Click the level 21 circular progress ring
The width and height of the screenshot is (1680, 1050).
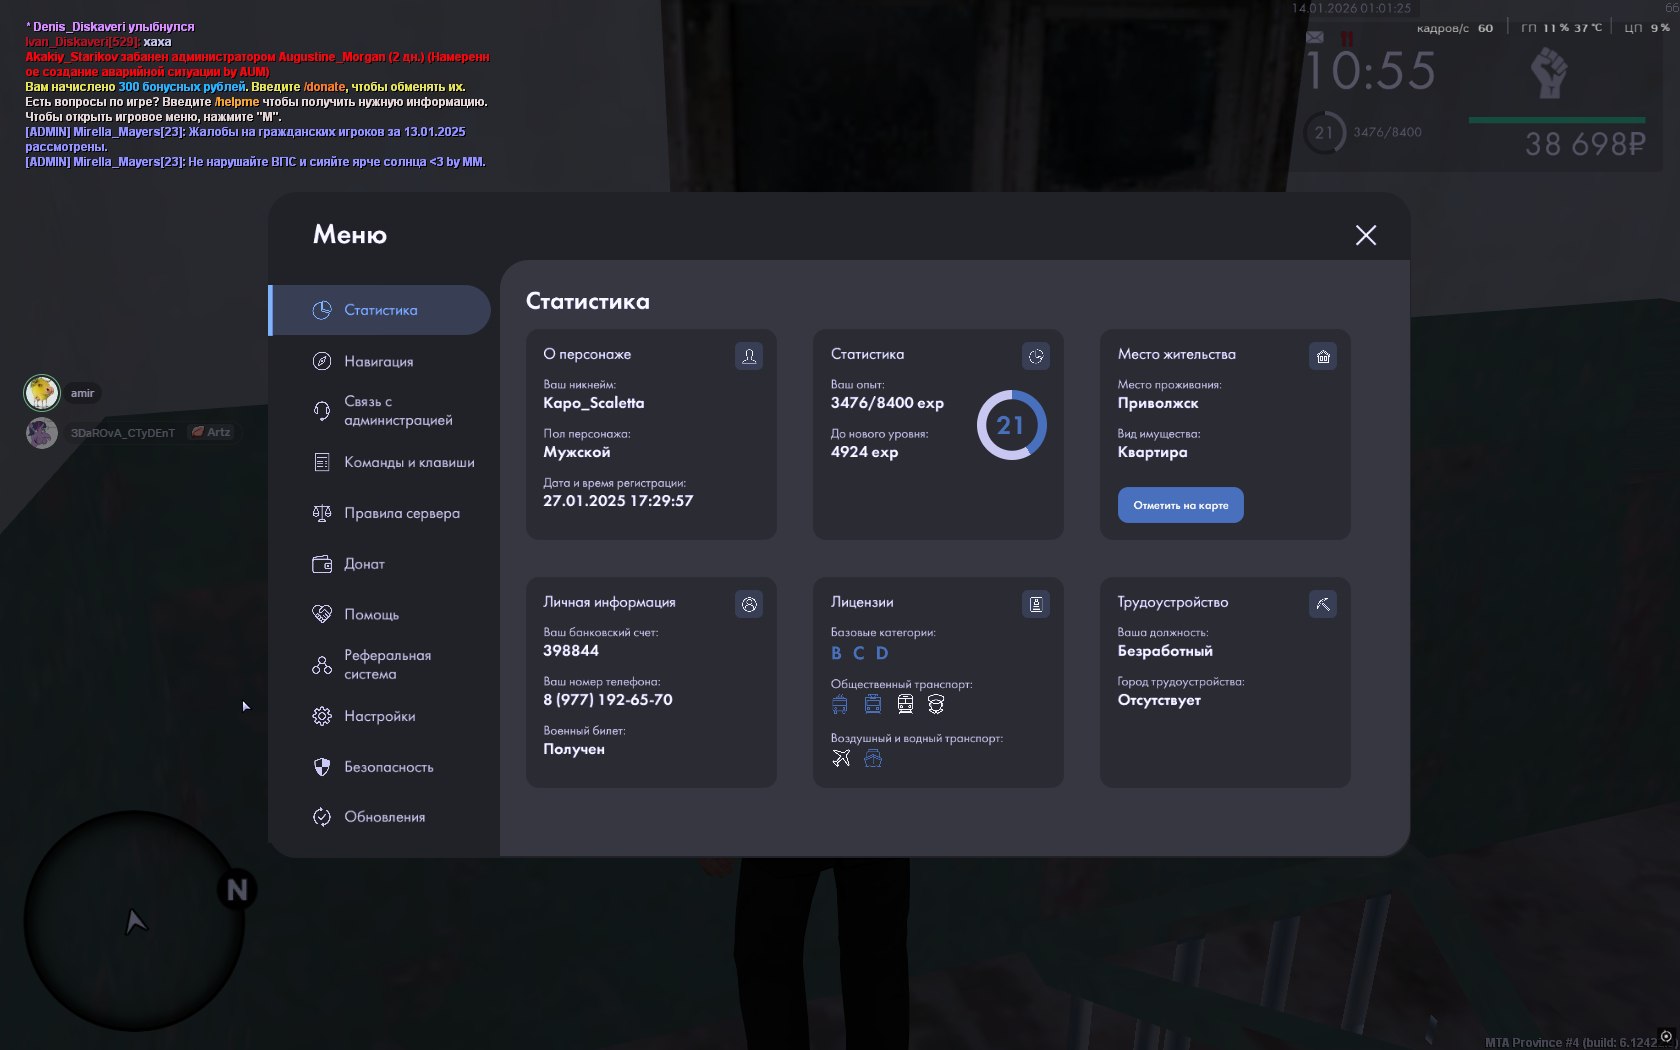(1011, 425)
